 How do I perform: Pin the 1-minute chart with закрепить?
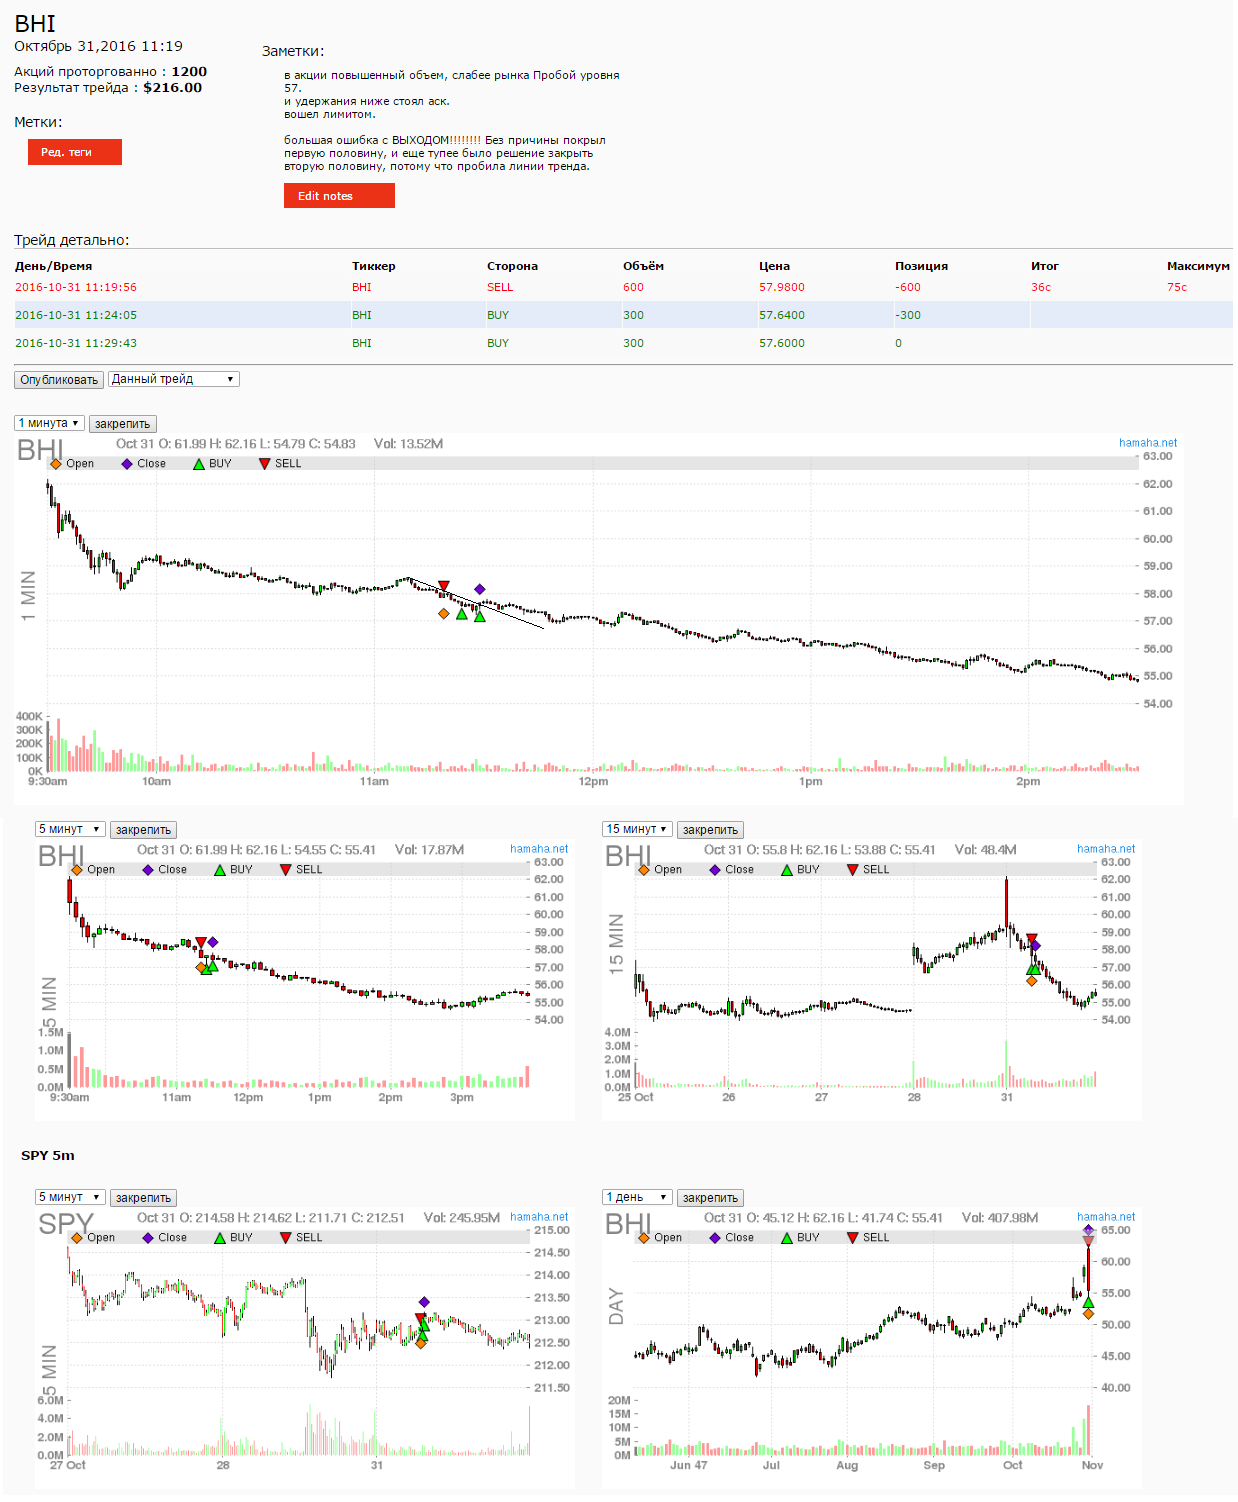tap(123, 424)
